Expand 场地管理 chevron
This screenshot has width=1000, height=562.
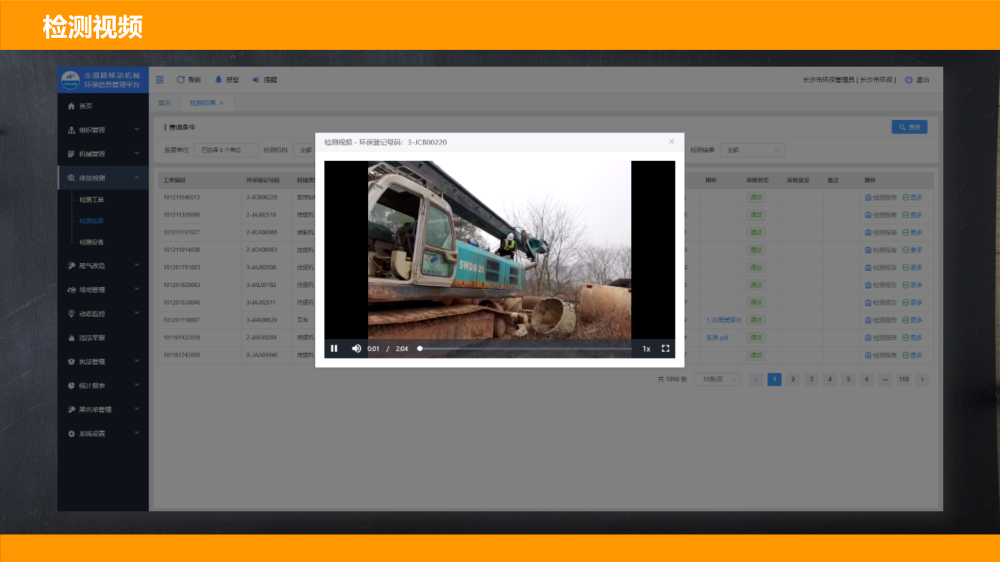point(136,289)
